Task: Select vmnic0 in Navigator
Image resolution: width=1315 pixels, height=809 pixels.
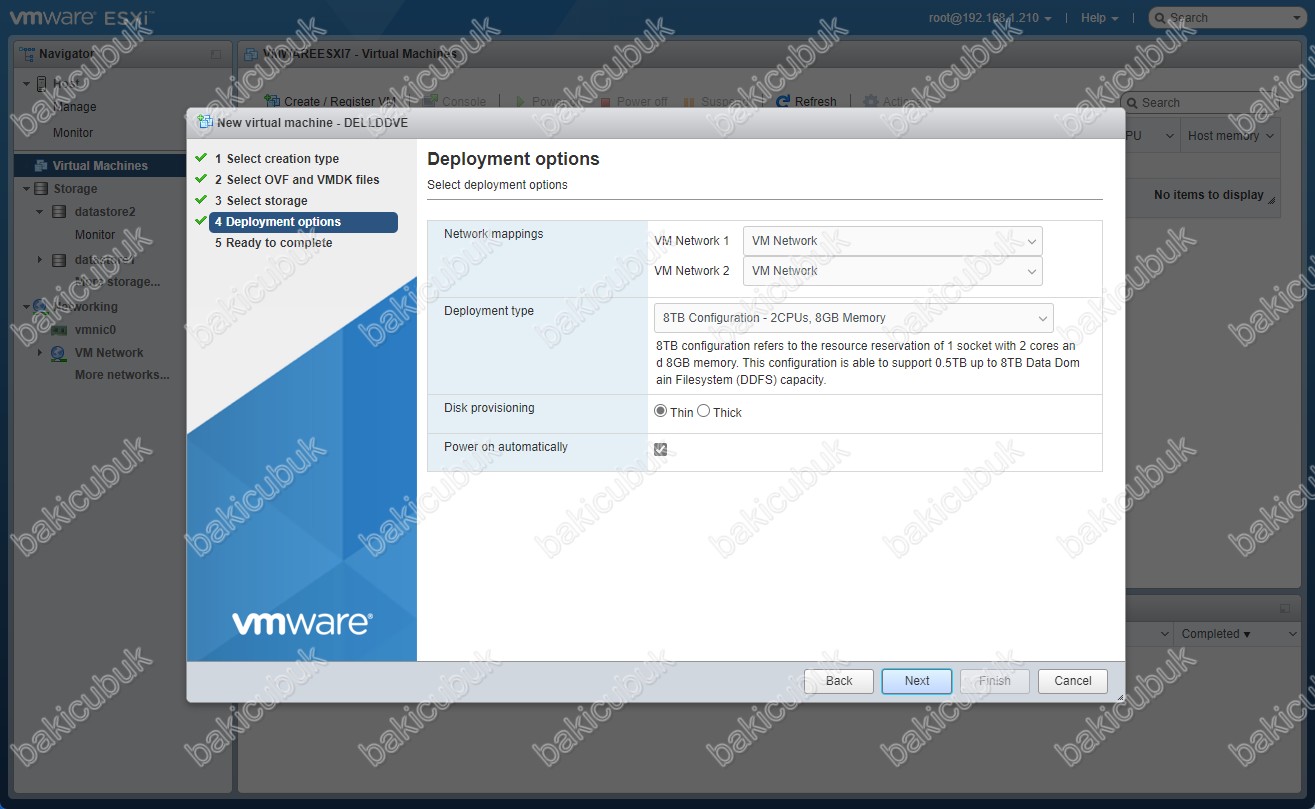Action: point(95,330)
